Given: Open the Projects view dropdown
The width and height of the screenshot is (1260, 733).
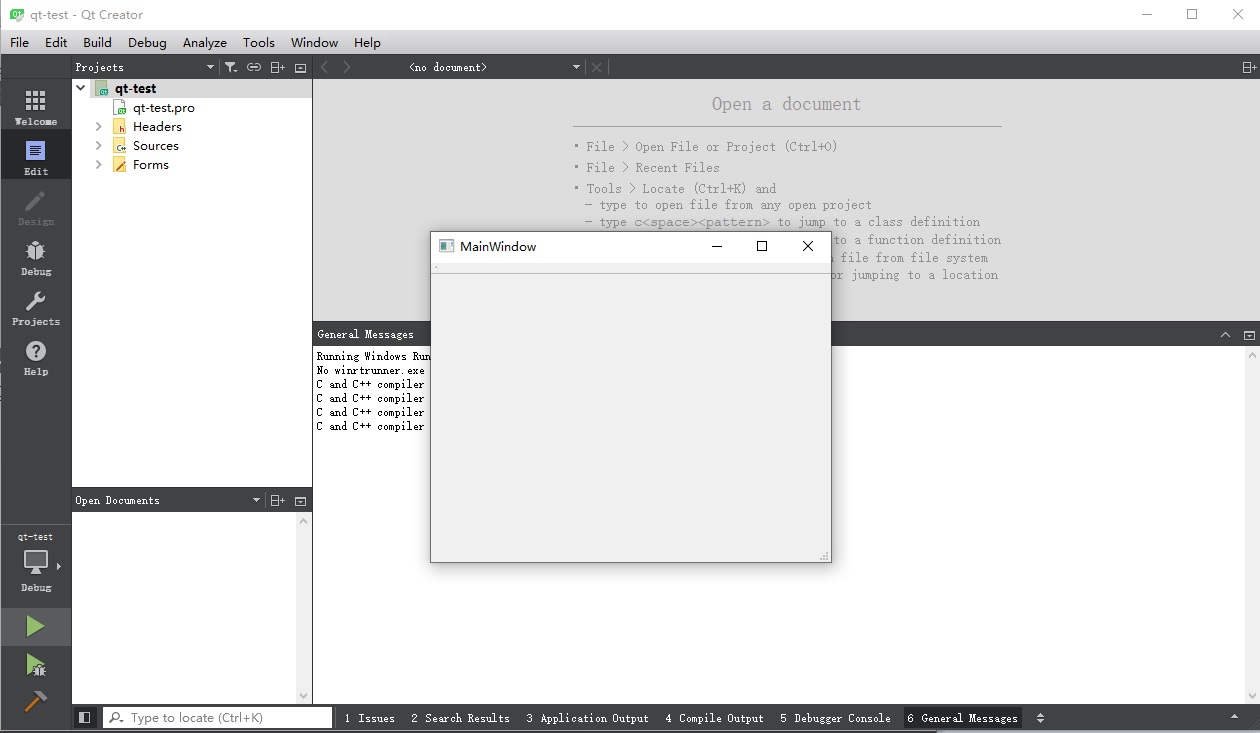Looking at the screenshot, I should coord(210,67).
